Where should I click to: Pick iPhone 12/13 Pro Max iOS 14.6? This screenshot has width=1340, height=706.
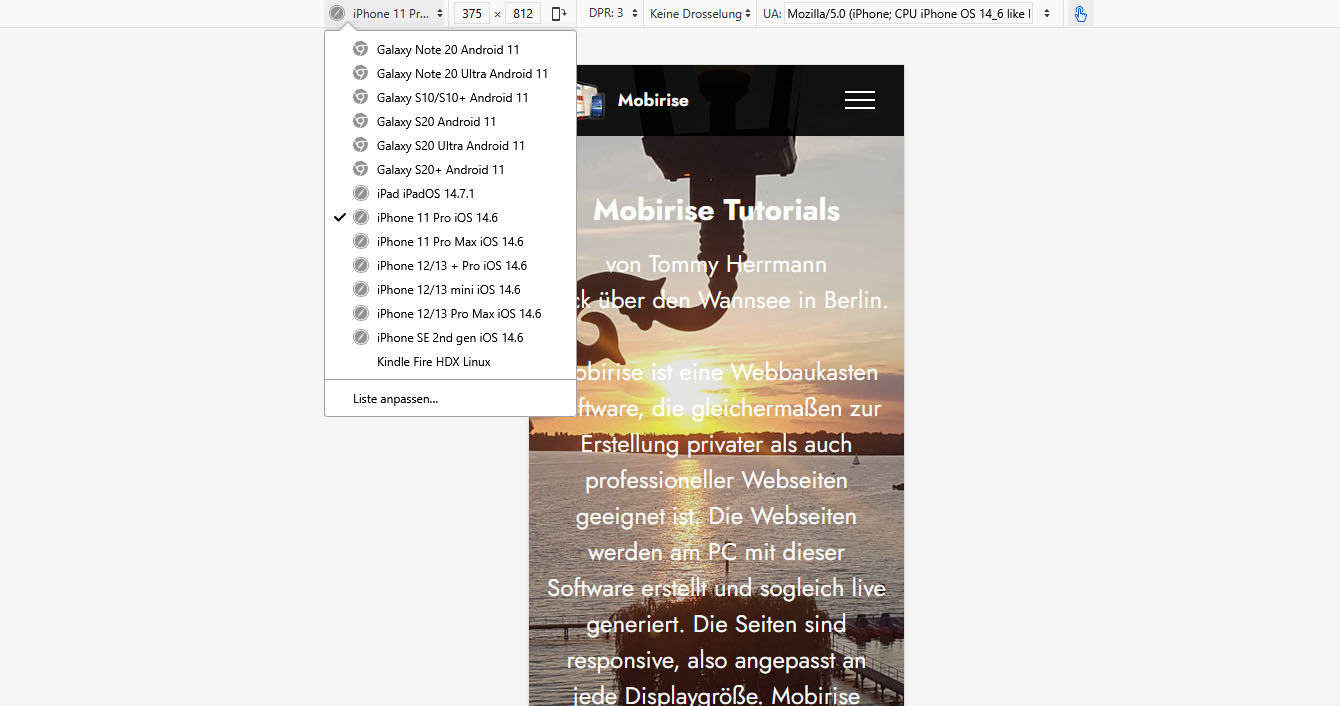(x=458, y=313)
